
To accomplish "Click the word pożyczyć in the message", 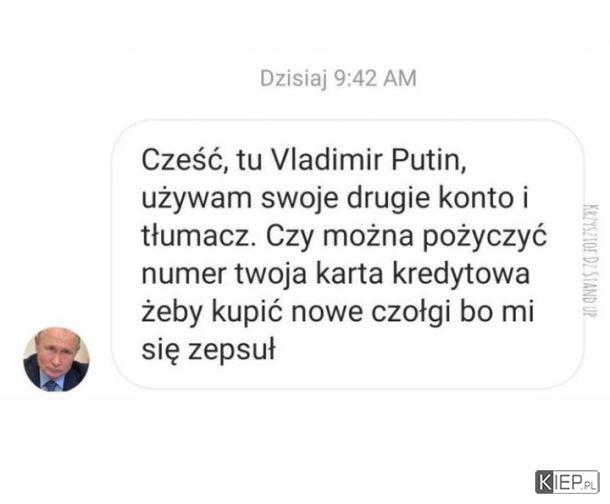I will (x=485, y=236).
